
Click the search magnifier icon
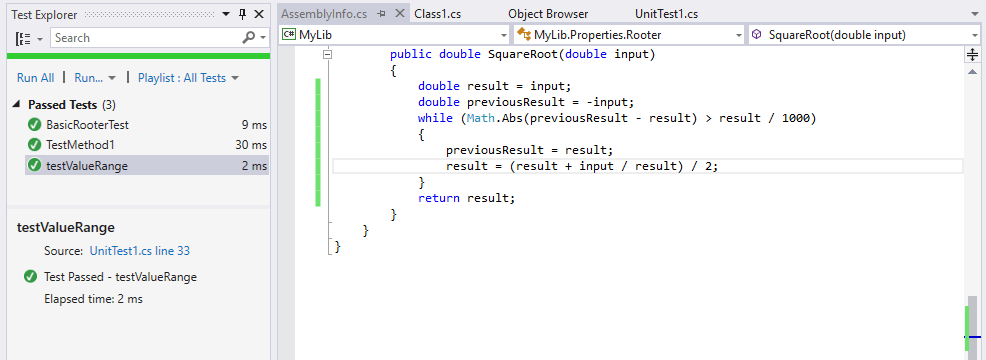[249, 38]
